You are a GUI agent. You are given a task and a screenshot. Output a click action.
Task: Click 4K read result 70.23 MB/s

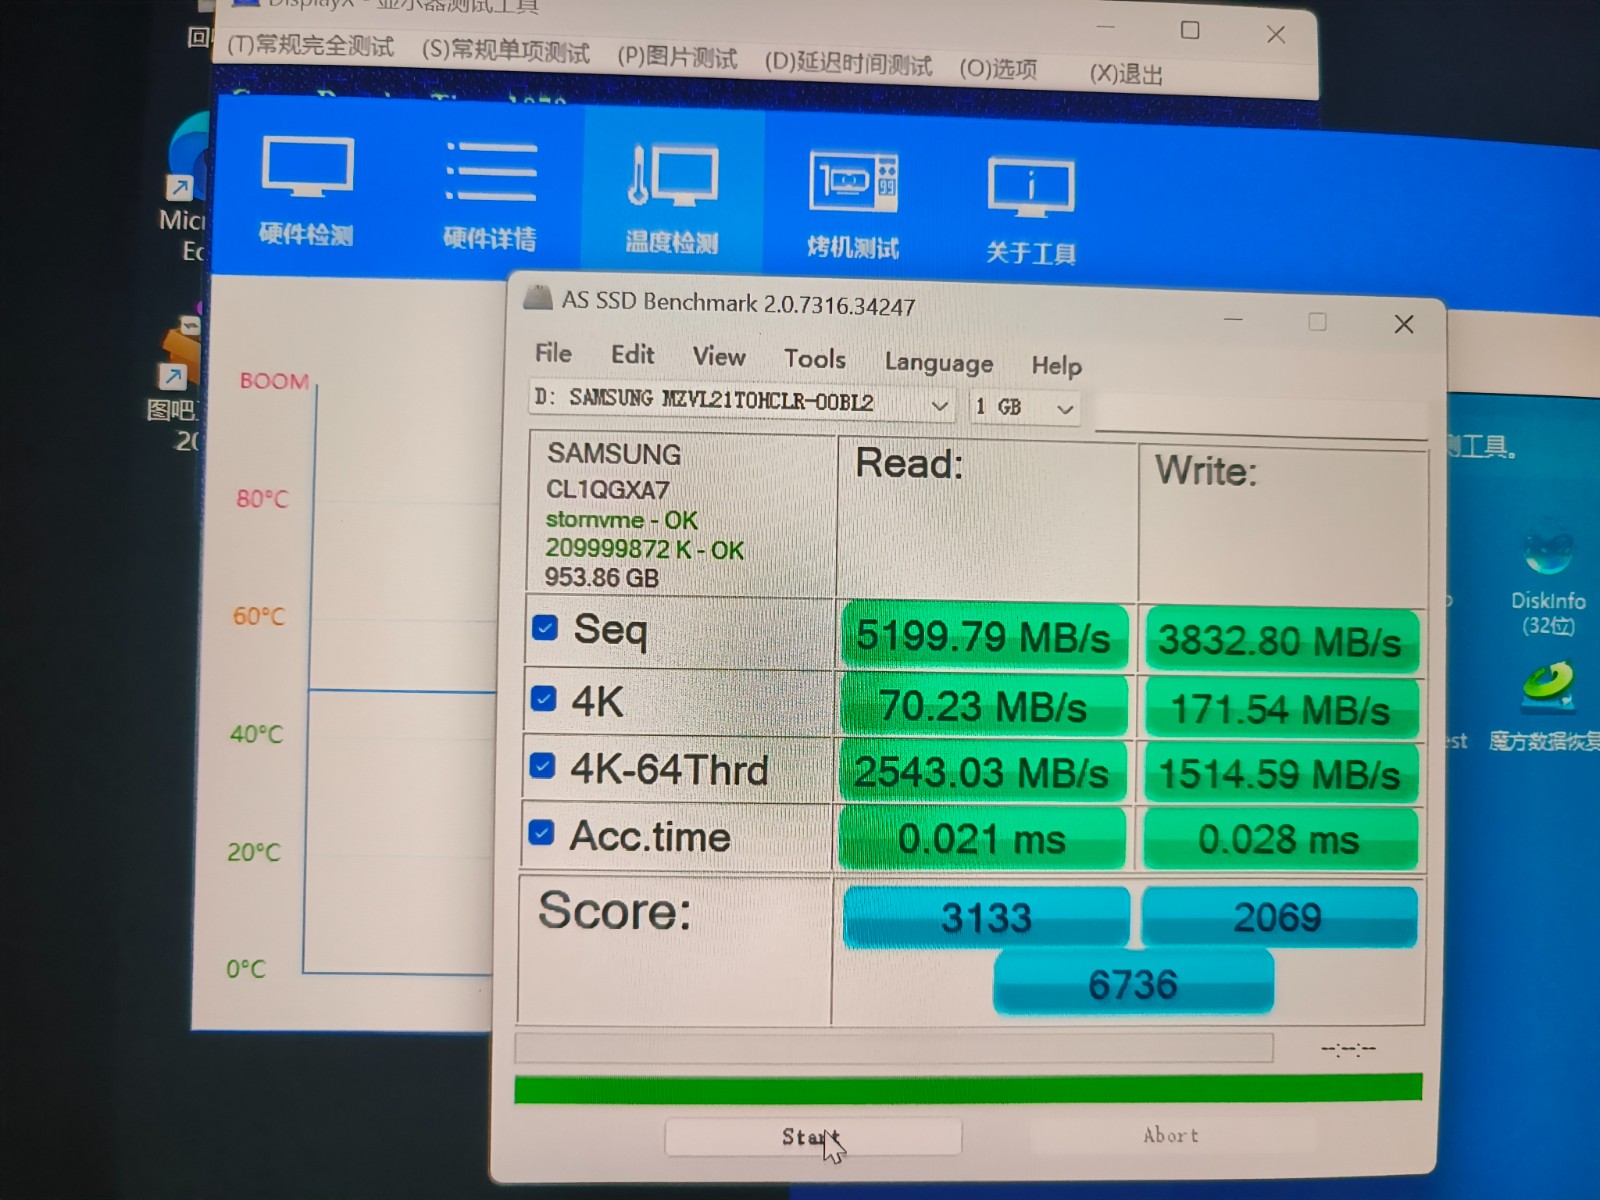(x=983, y=707)
